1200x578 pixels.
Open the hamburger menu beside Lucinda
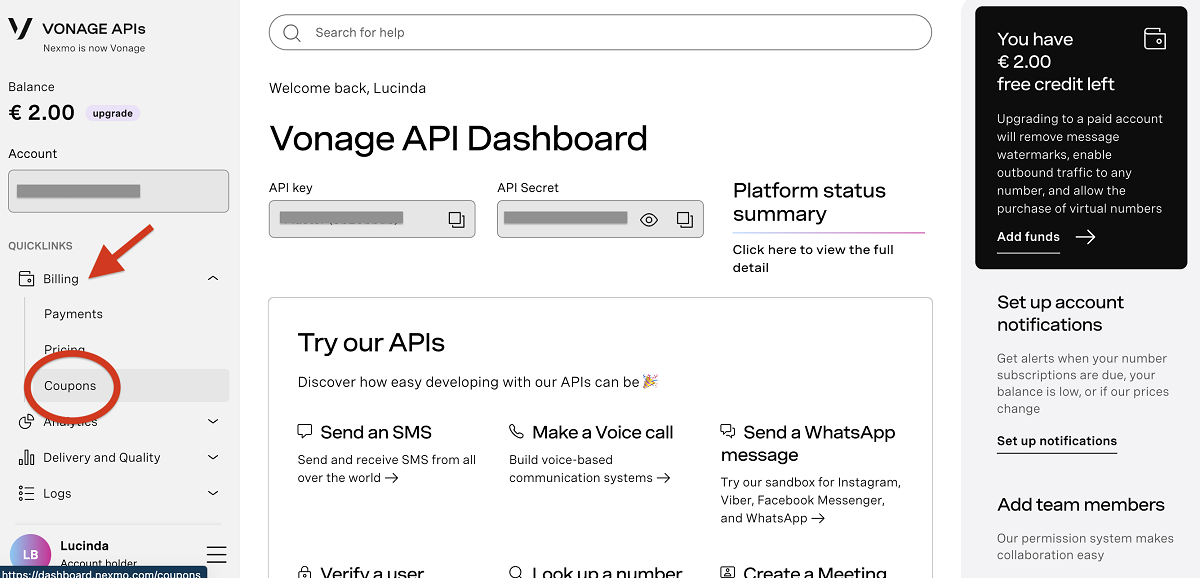[216, 554]
